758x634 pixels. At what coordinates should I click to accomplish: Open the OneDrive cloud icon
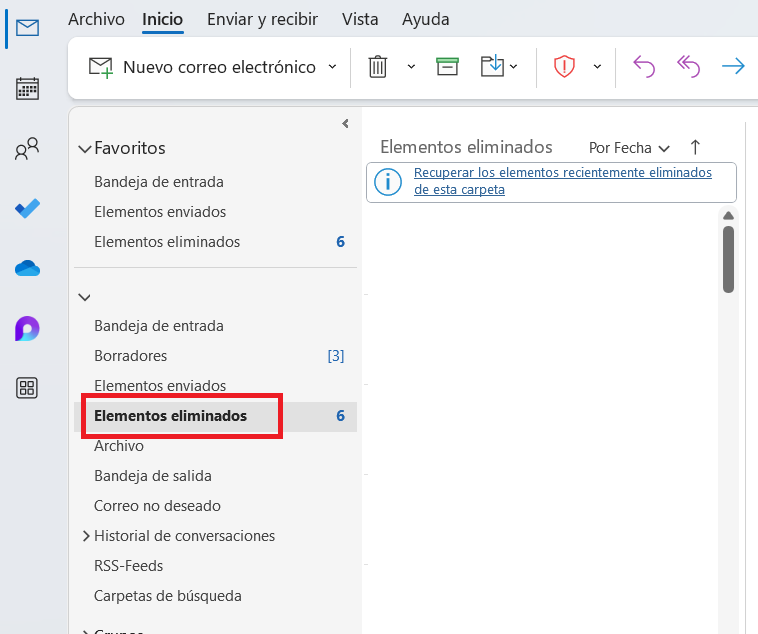tap(28, 268)
